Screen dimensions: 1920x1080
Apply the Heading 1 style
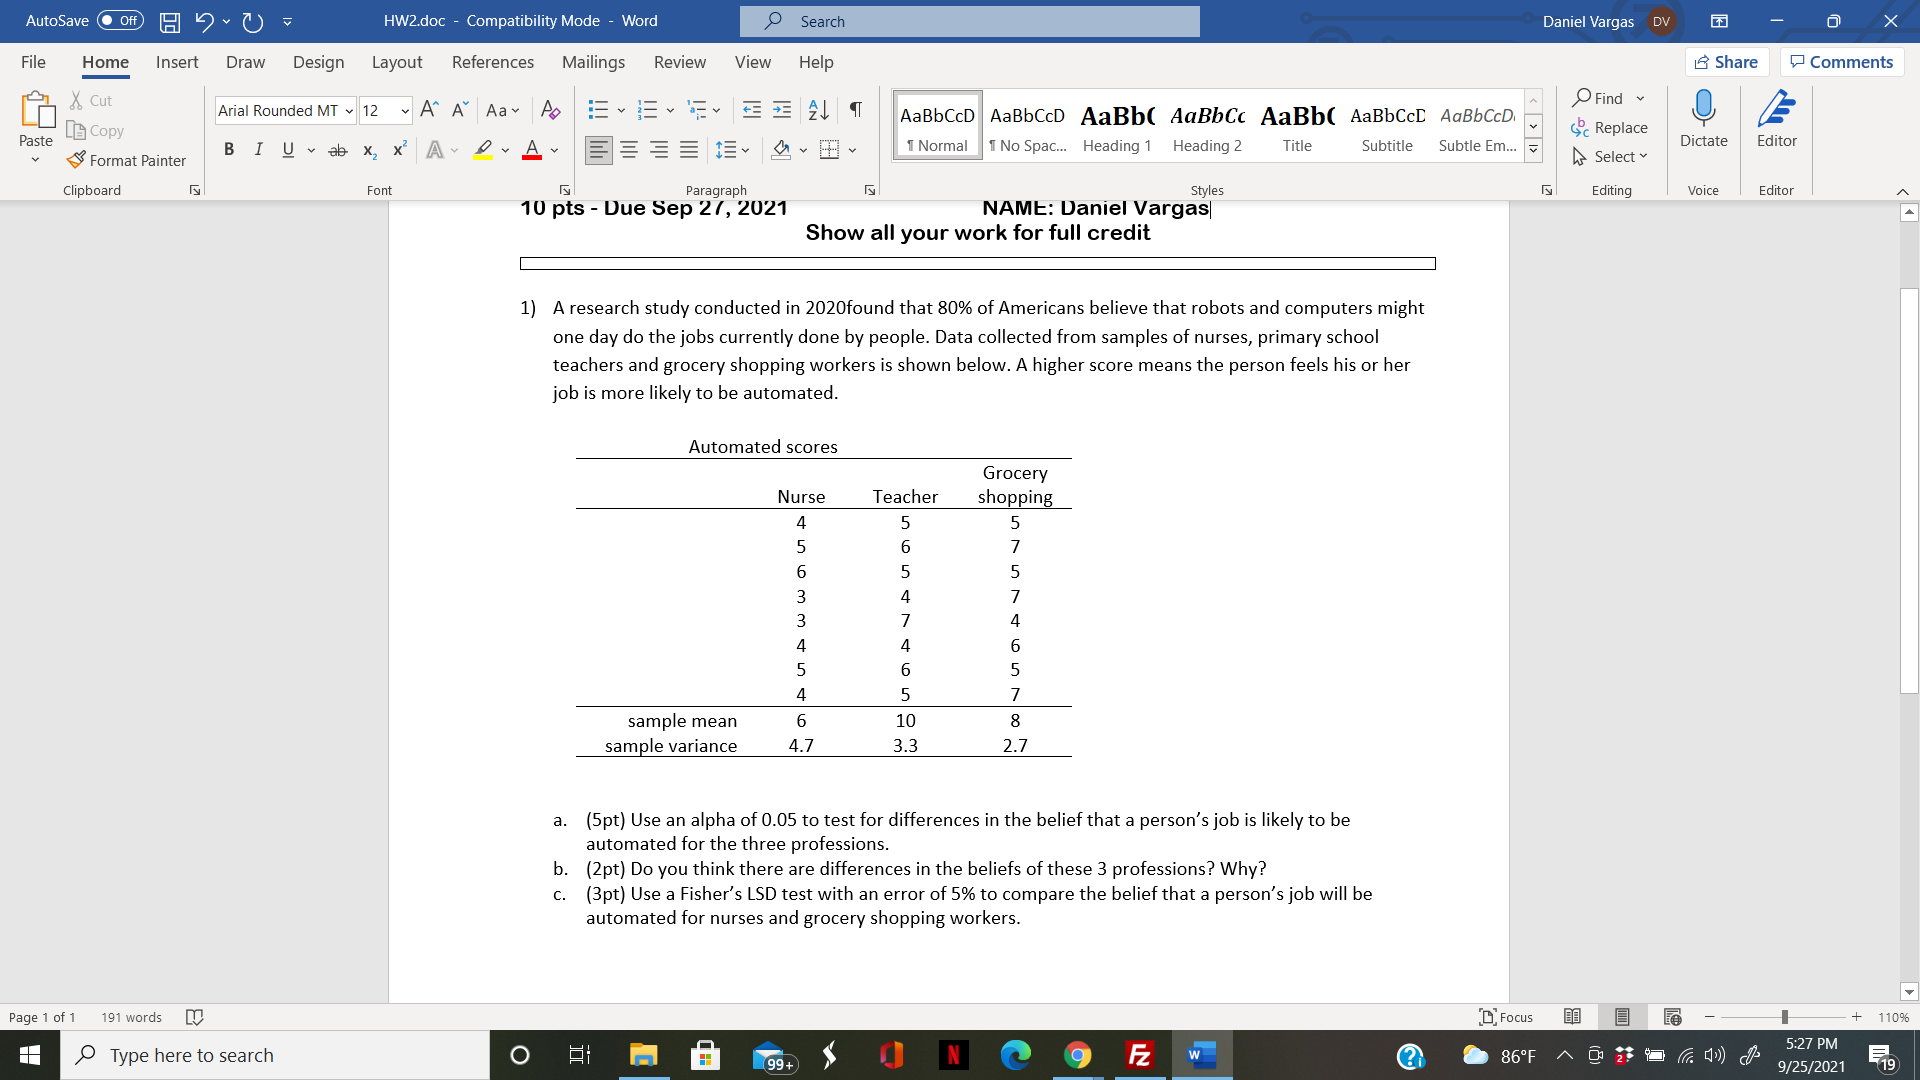(1117, 125)
